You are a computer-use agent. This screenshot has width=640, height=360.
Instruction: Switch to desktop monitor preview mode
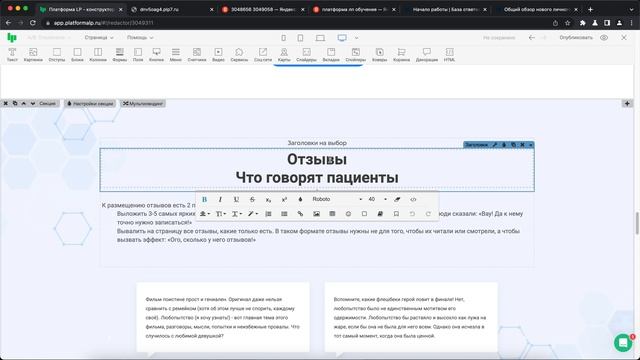click(342, 38)
